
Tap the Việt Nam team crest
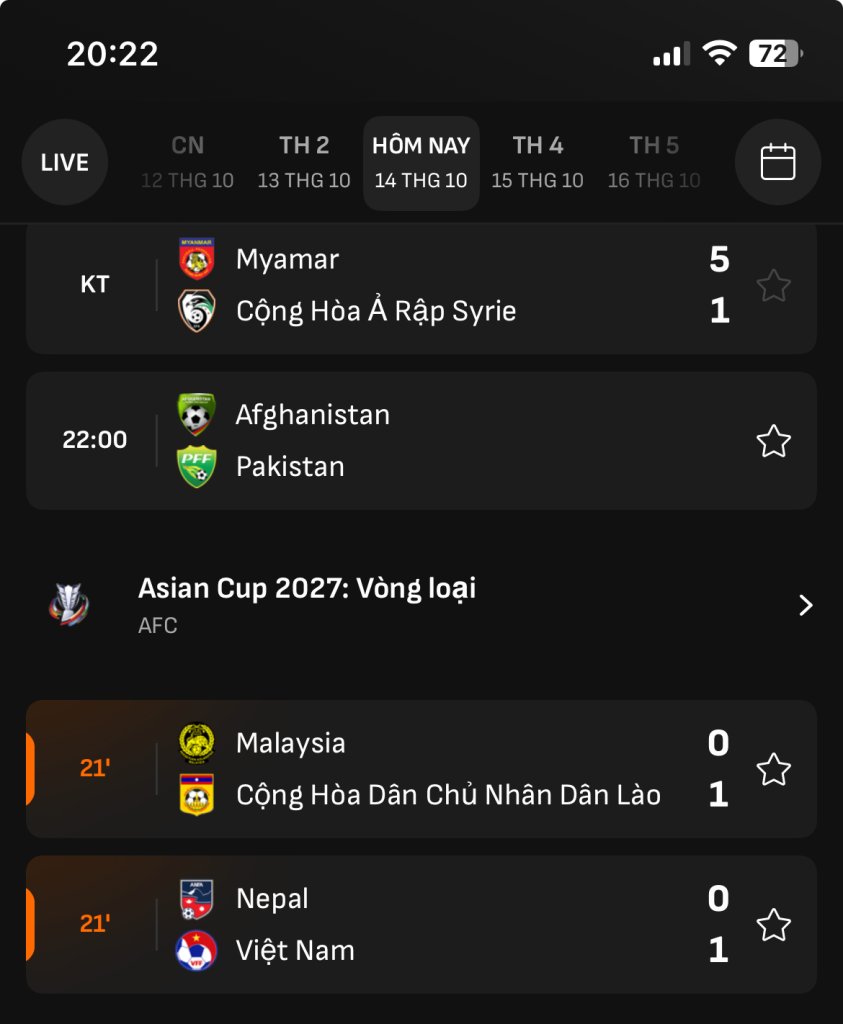click(196, 950)
